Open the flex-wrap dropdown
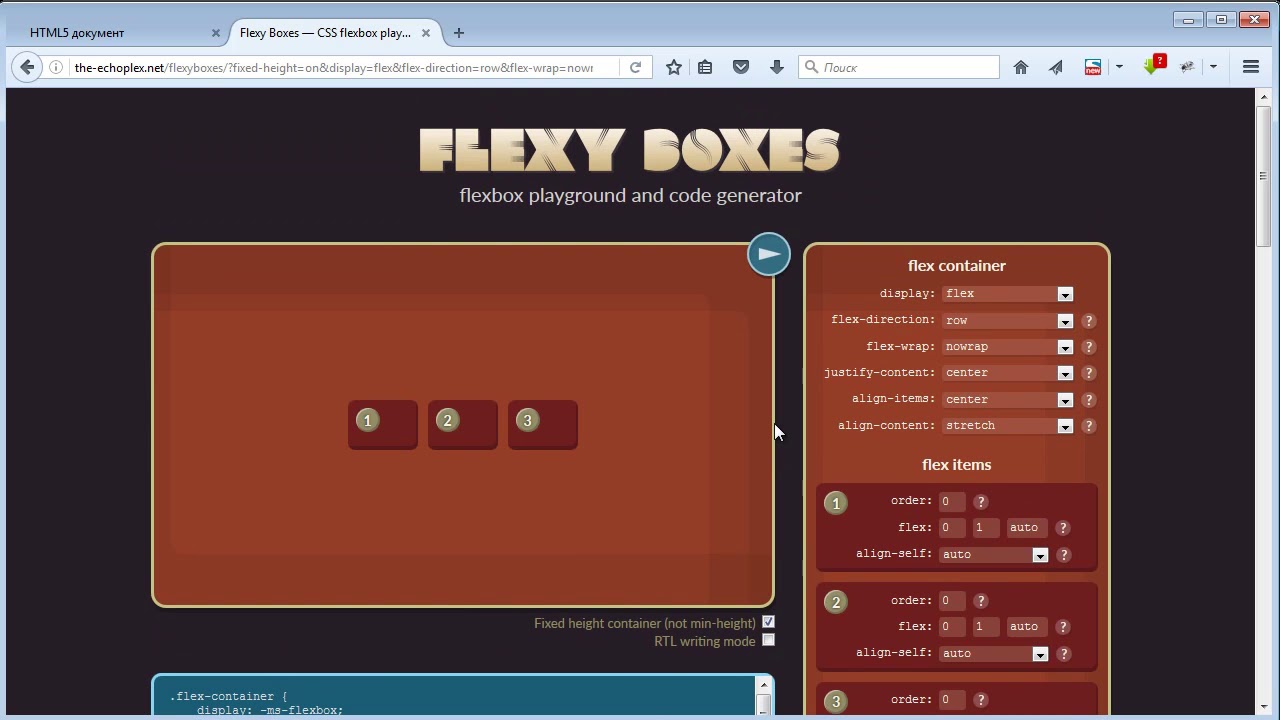1280x720 pixels. (x=1008, y=347)
